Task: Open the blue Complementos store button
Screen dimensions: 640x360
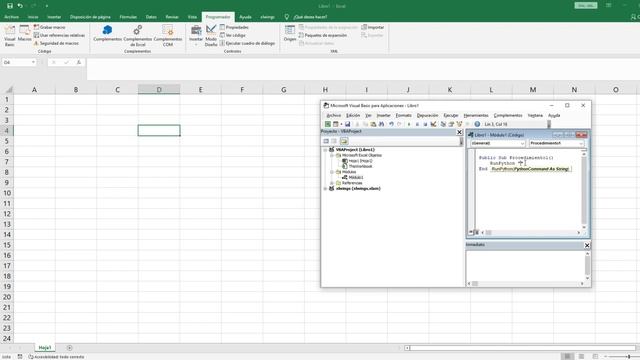Action: [107, 33]
